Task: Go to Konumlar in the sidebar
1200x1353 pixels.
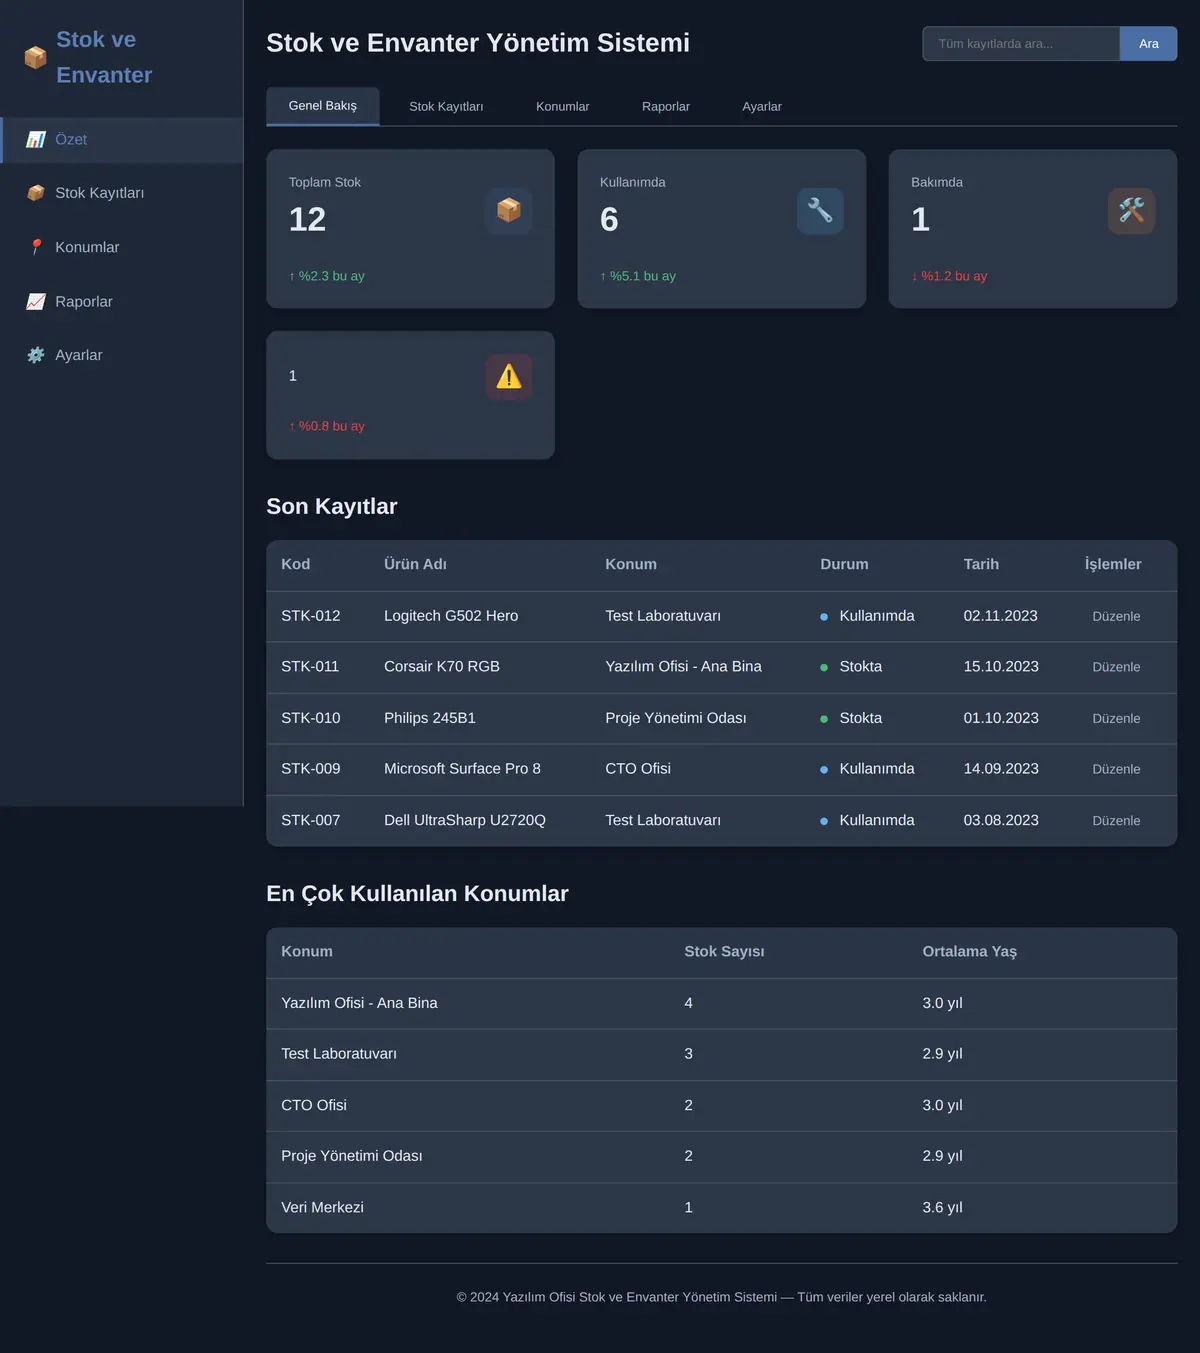Action: [x=122, y=247]
